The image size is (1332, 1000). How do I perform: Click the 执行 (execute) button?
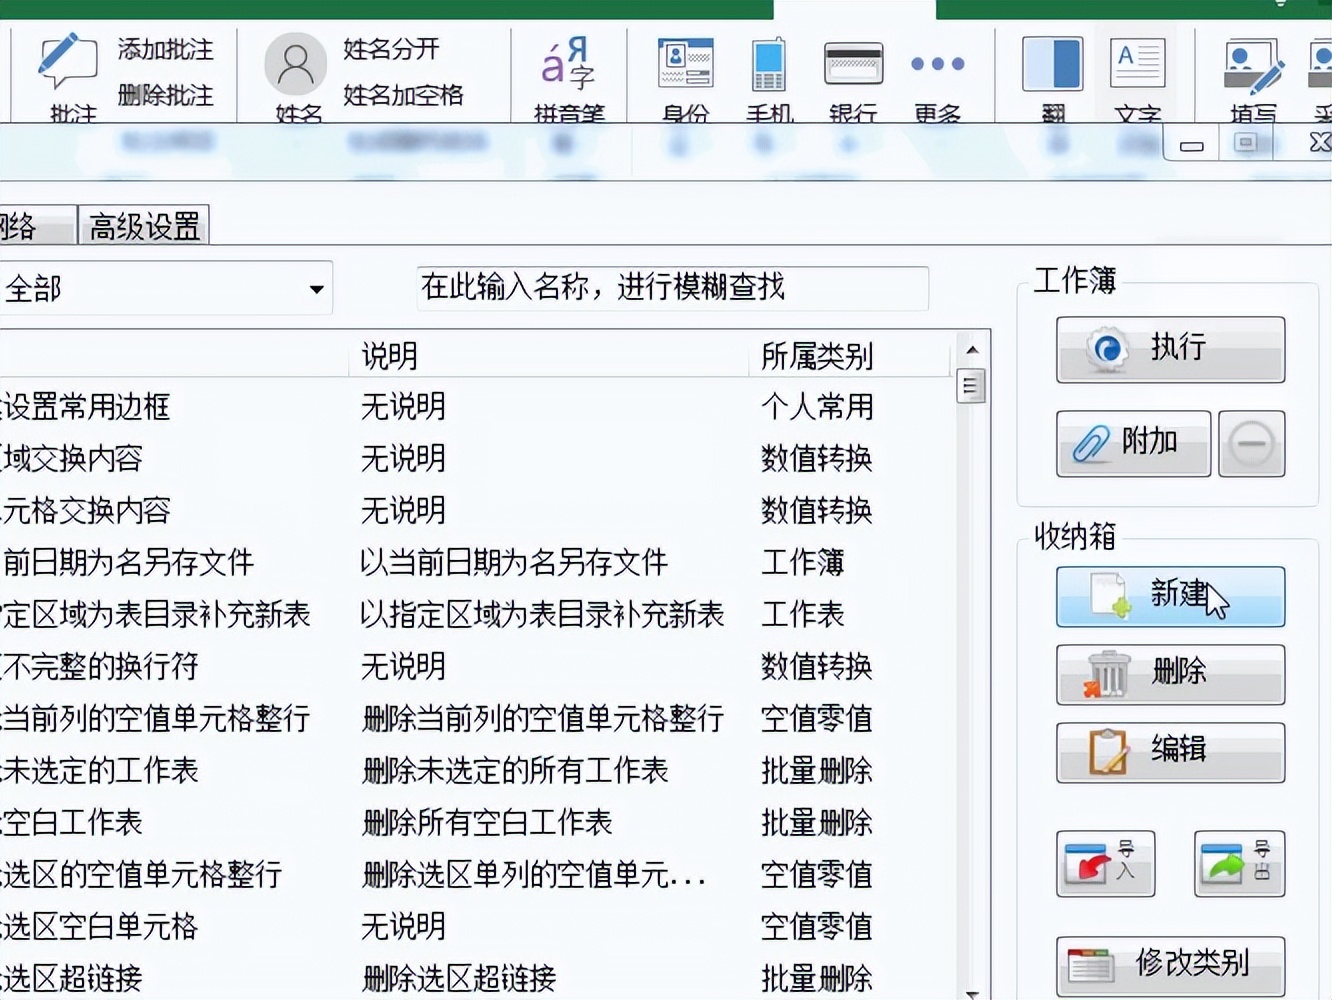[1170, 349]
